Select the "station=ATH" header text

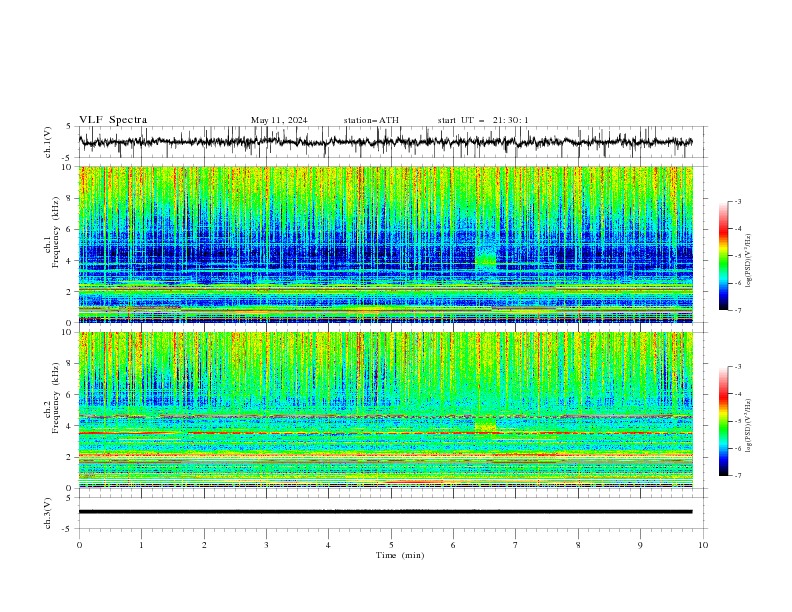click(371, 120)
